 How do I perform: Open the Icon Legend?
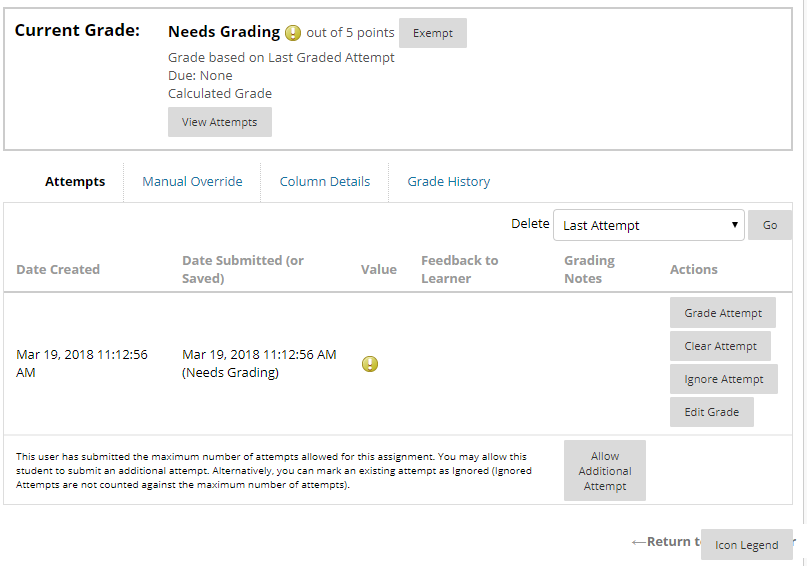(x=746, y=545)
